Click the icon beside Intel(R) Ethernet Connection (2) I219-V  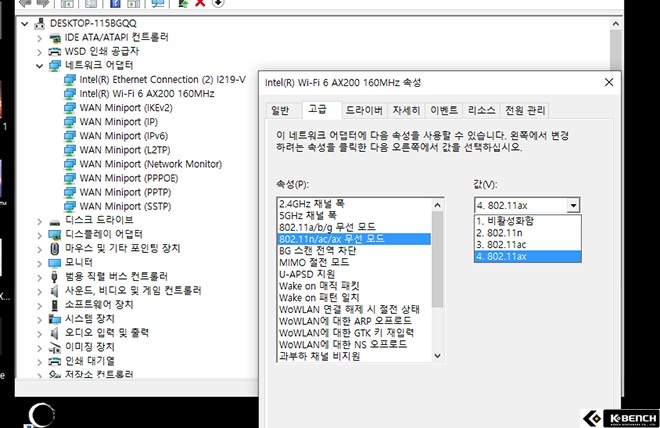point(69,80)
